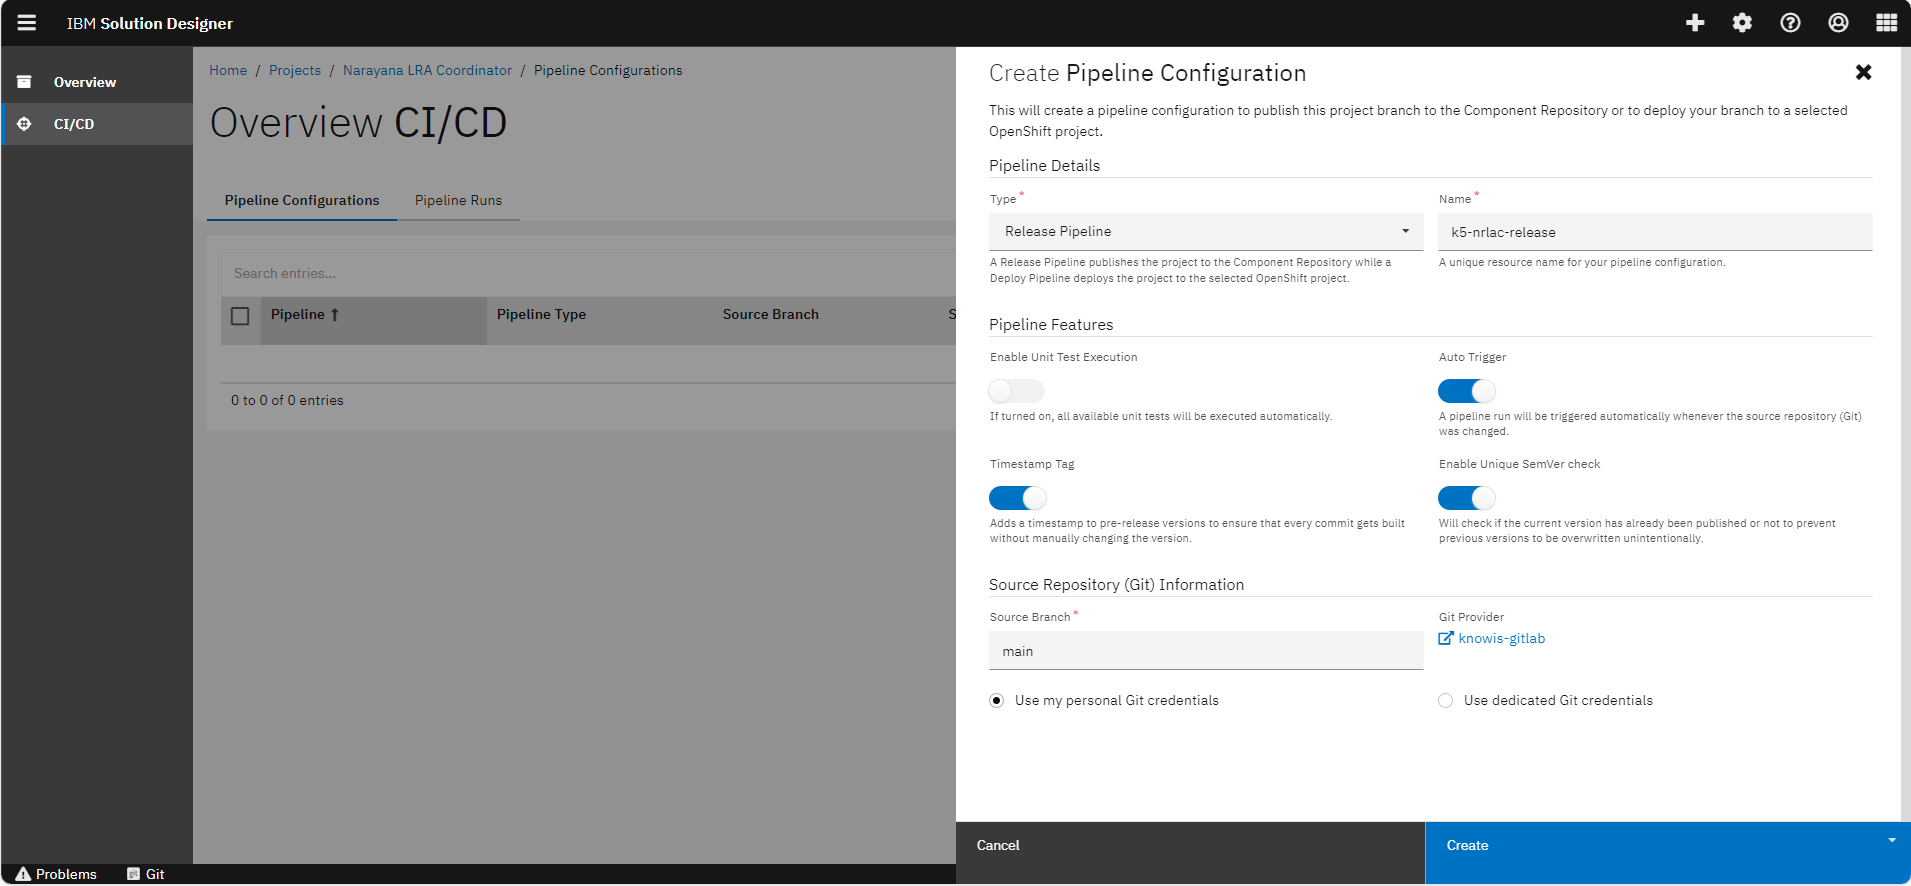
Task: Sort by the Source Branch column header
Action: [x=771, y=314]
